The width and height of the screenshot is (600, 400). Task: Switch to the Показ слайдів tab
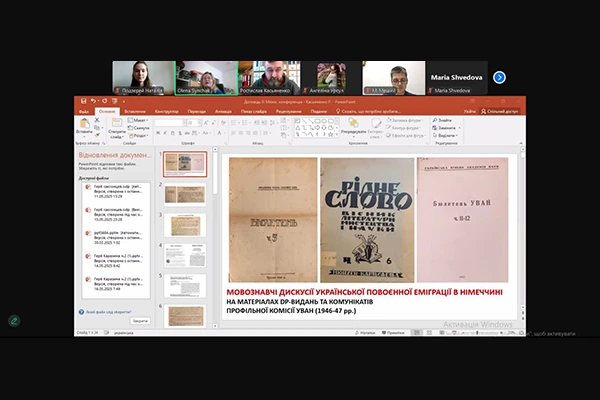(254, 111)
